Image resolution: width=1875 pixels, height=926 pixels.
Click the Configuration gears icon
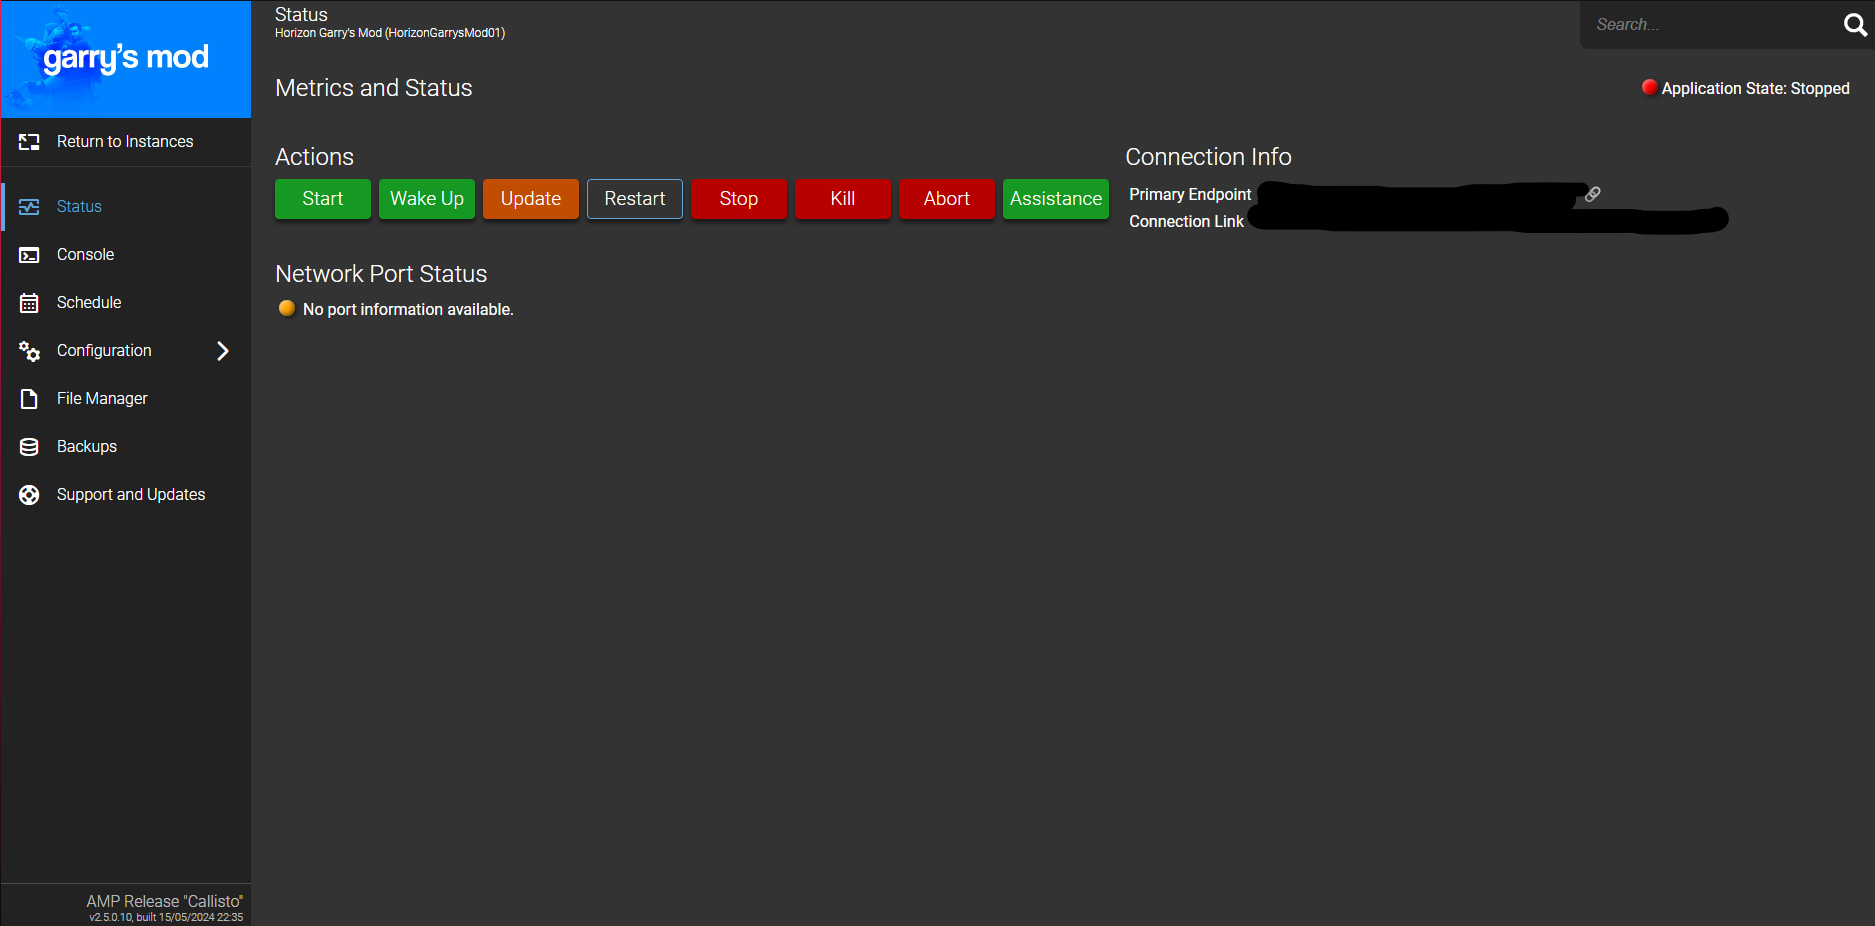point(29,351)
